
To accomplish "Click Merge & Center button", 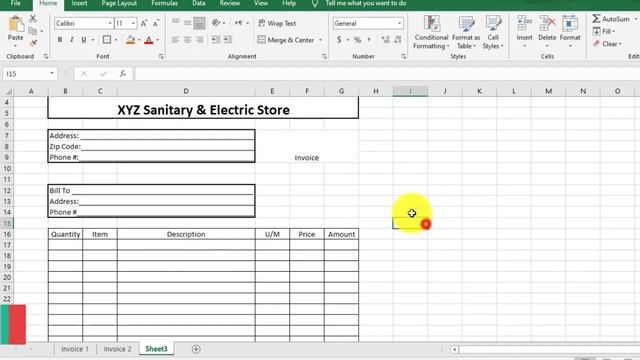I will [286, 40].
